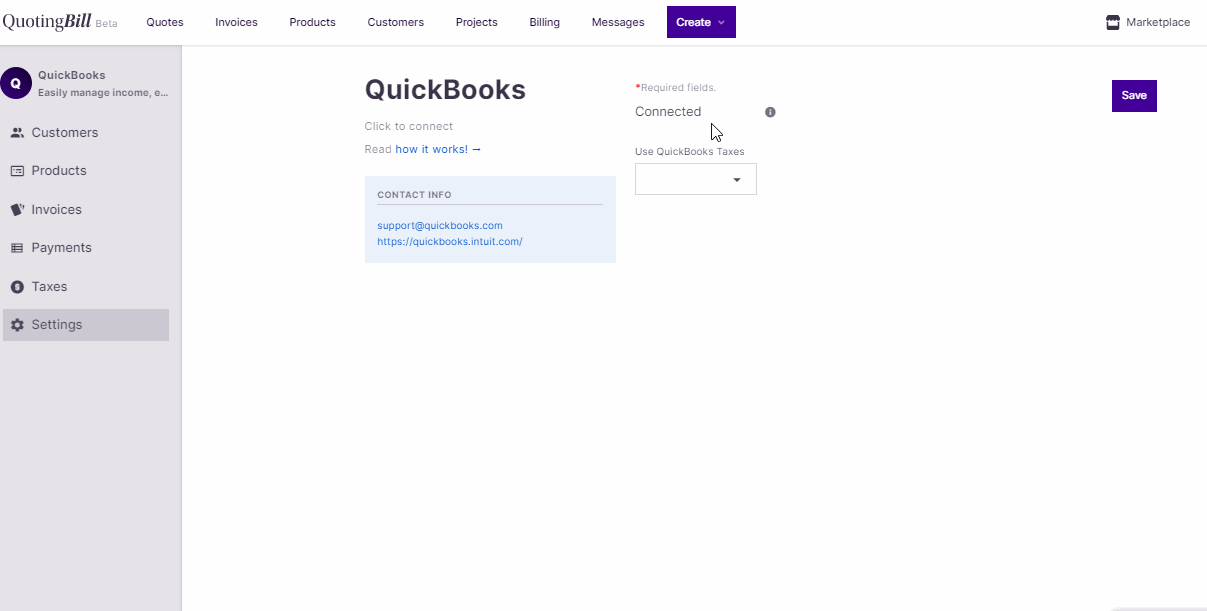The height and width of the screenshot is (611, 1207).
Task: Click the Marketplace store icon
Action: point(1113,22)
